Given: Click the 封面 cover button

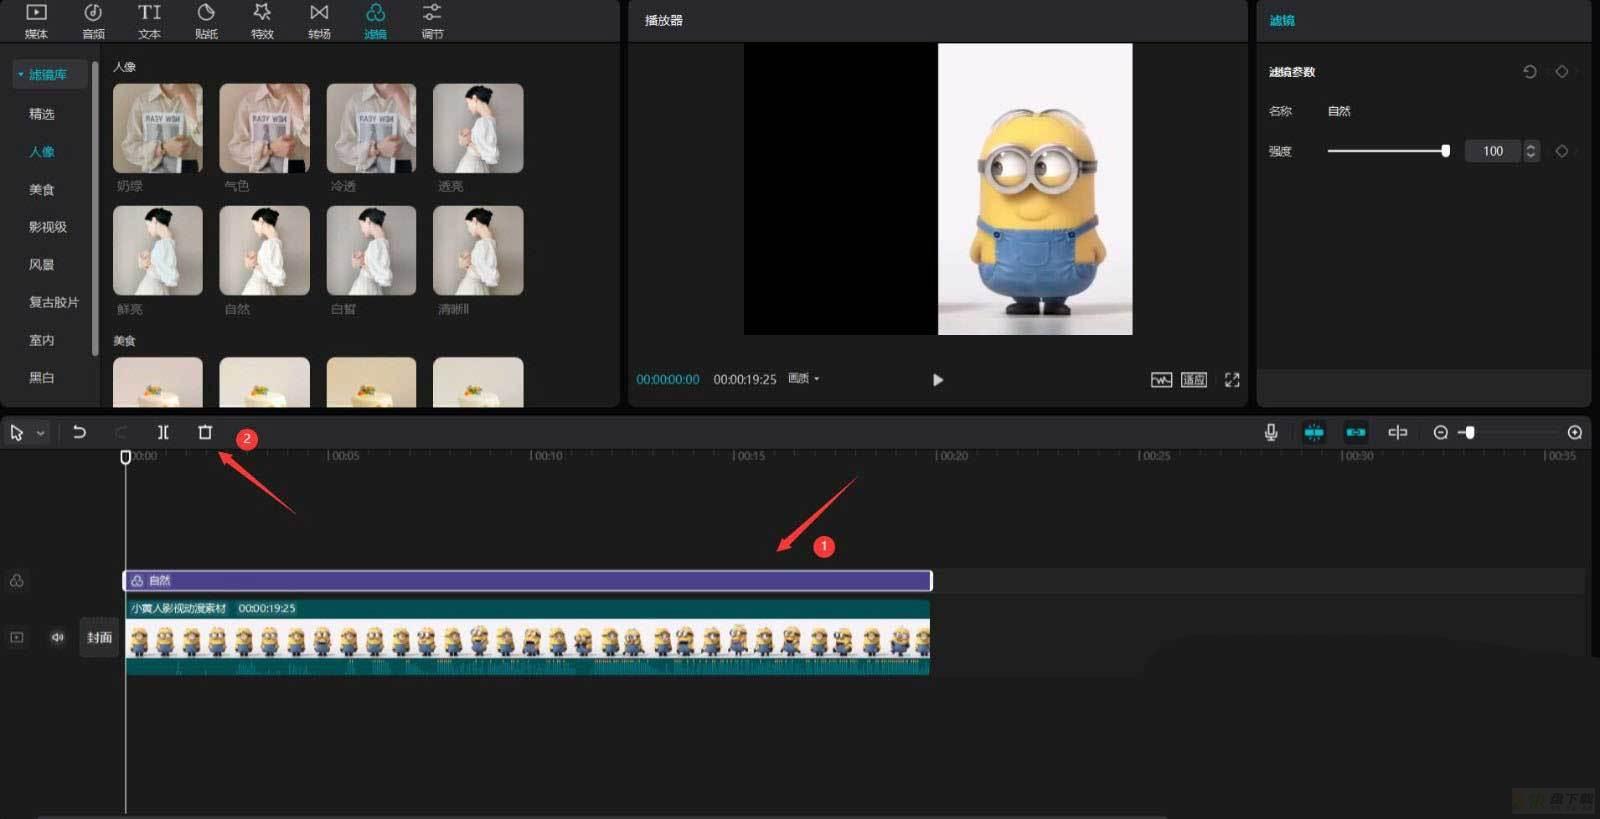Looking at the screenshot, I should [99, 637].
